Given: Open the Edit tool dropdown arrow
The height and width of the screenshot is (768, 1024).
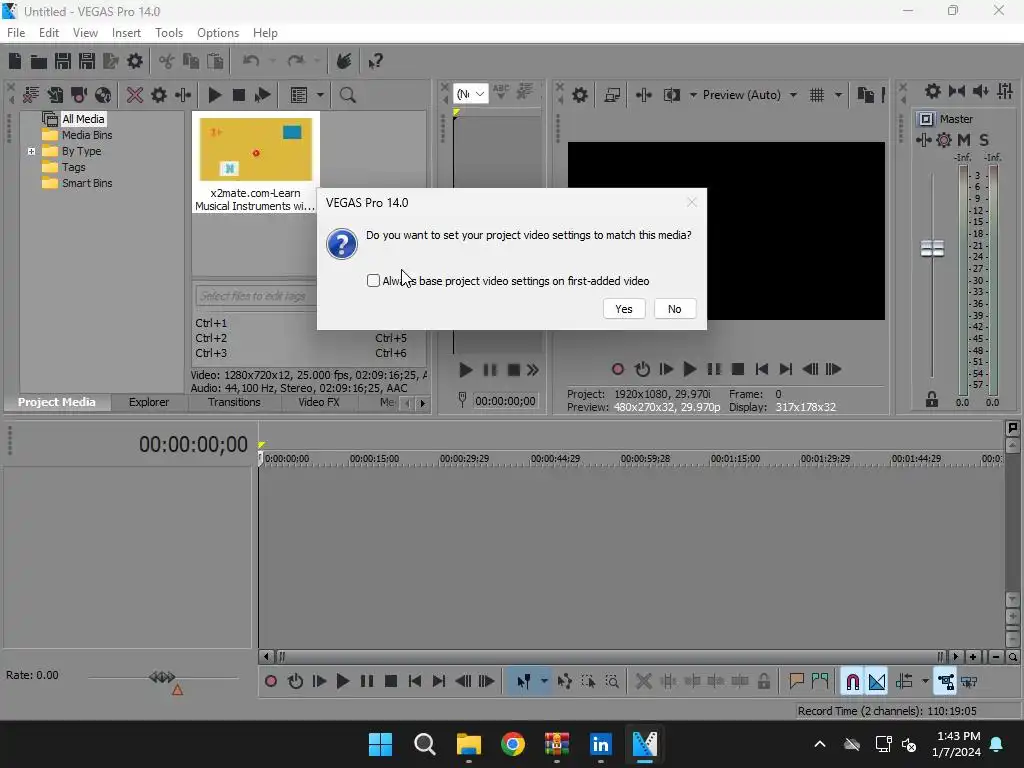Looking at the screenshot, I should tap(544, 682).
